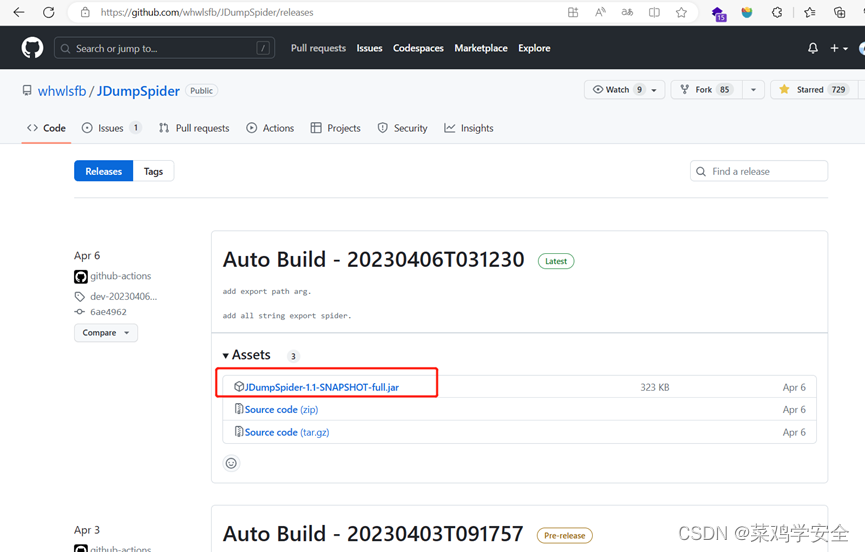Download Source code (tar.gz)

pyautogui.click(x=287, y=432)
